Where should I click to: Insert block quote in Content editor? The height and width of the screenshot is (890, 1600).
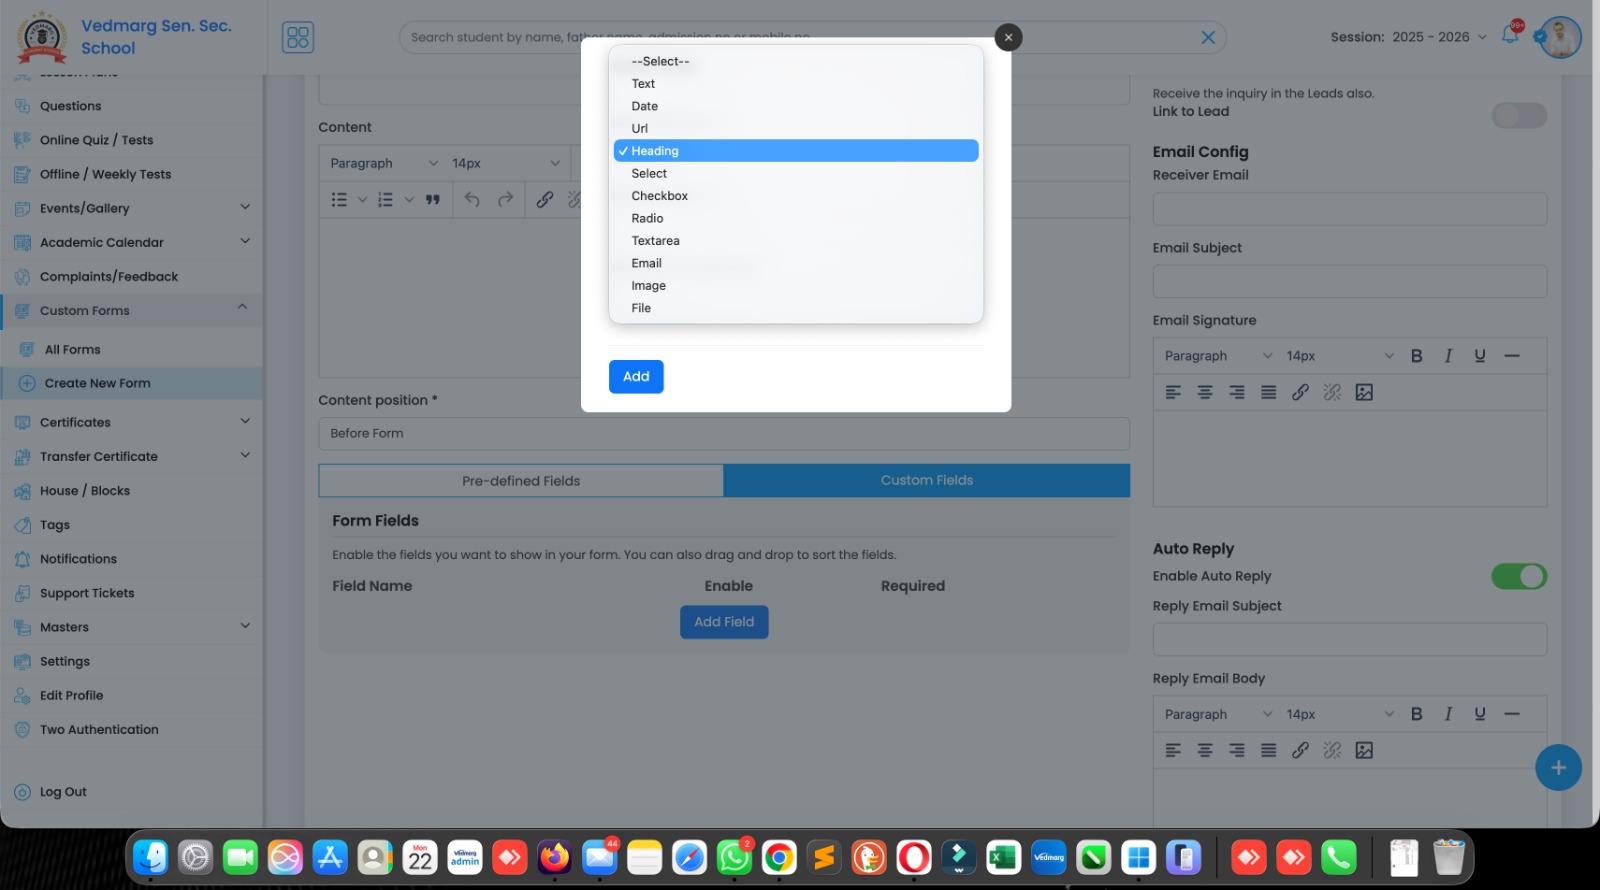pyautogui.click(x=433, y=200)
